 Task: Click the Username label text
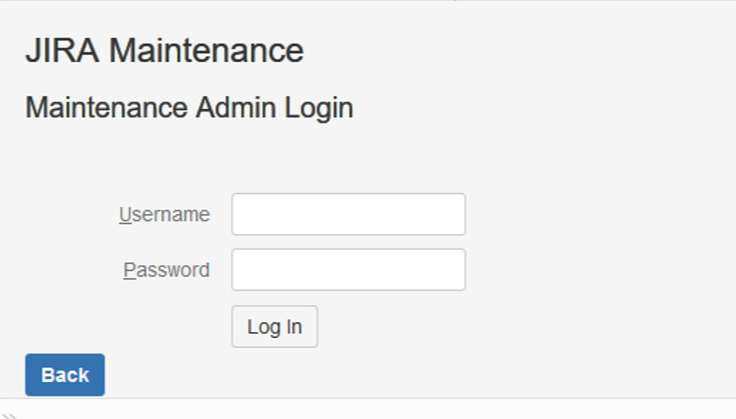pyautogui.click(x=164, y=214)
